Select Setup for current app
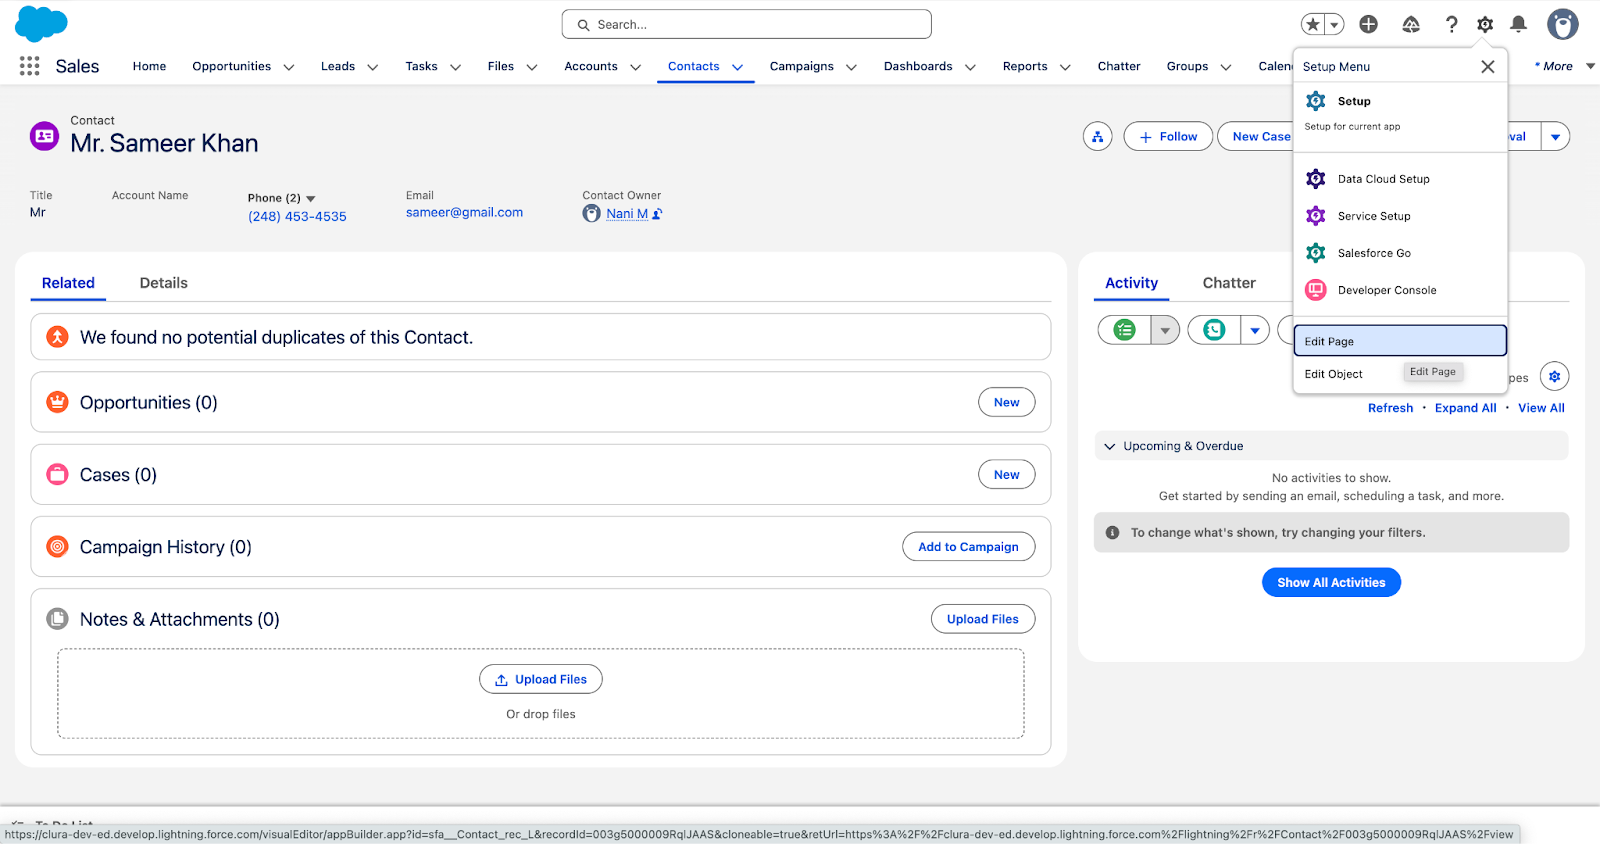The height and width of the screenshot is (844, 1600). coord(1400,112)
